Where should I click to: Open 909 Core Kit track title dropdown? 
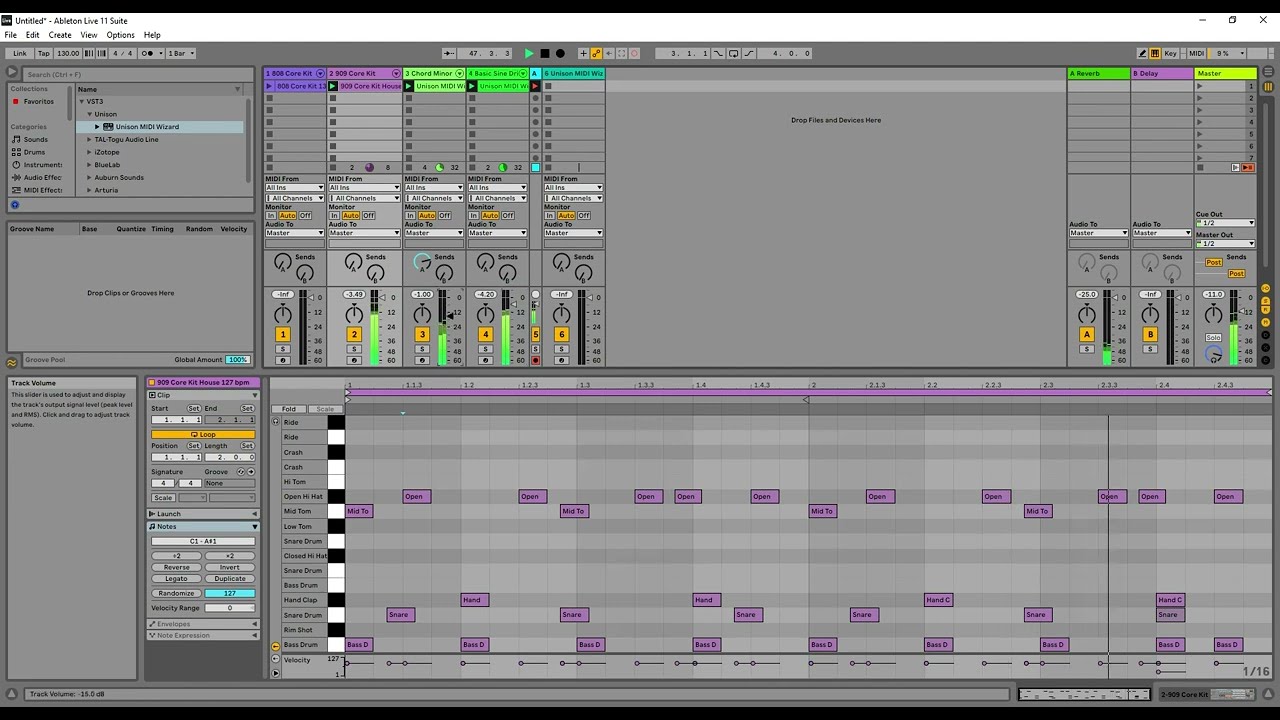coord(395,73)
